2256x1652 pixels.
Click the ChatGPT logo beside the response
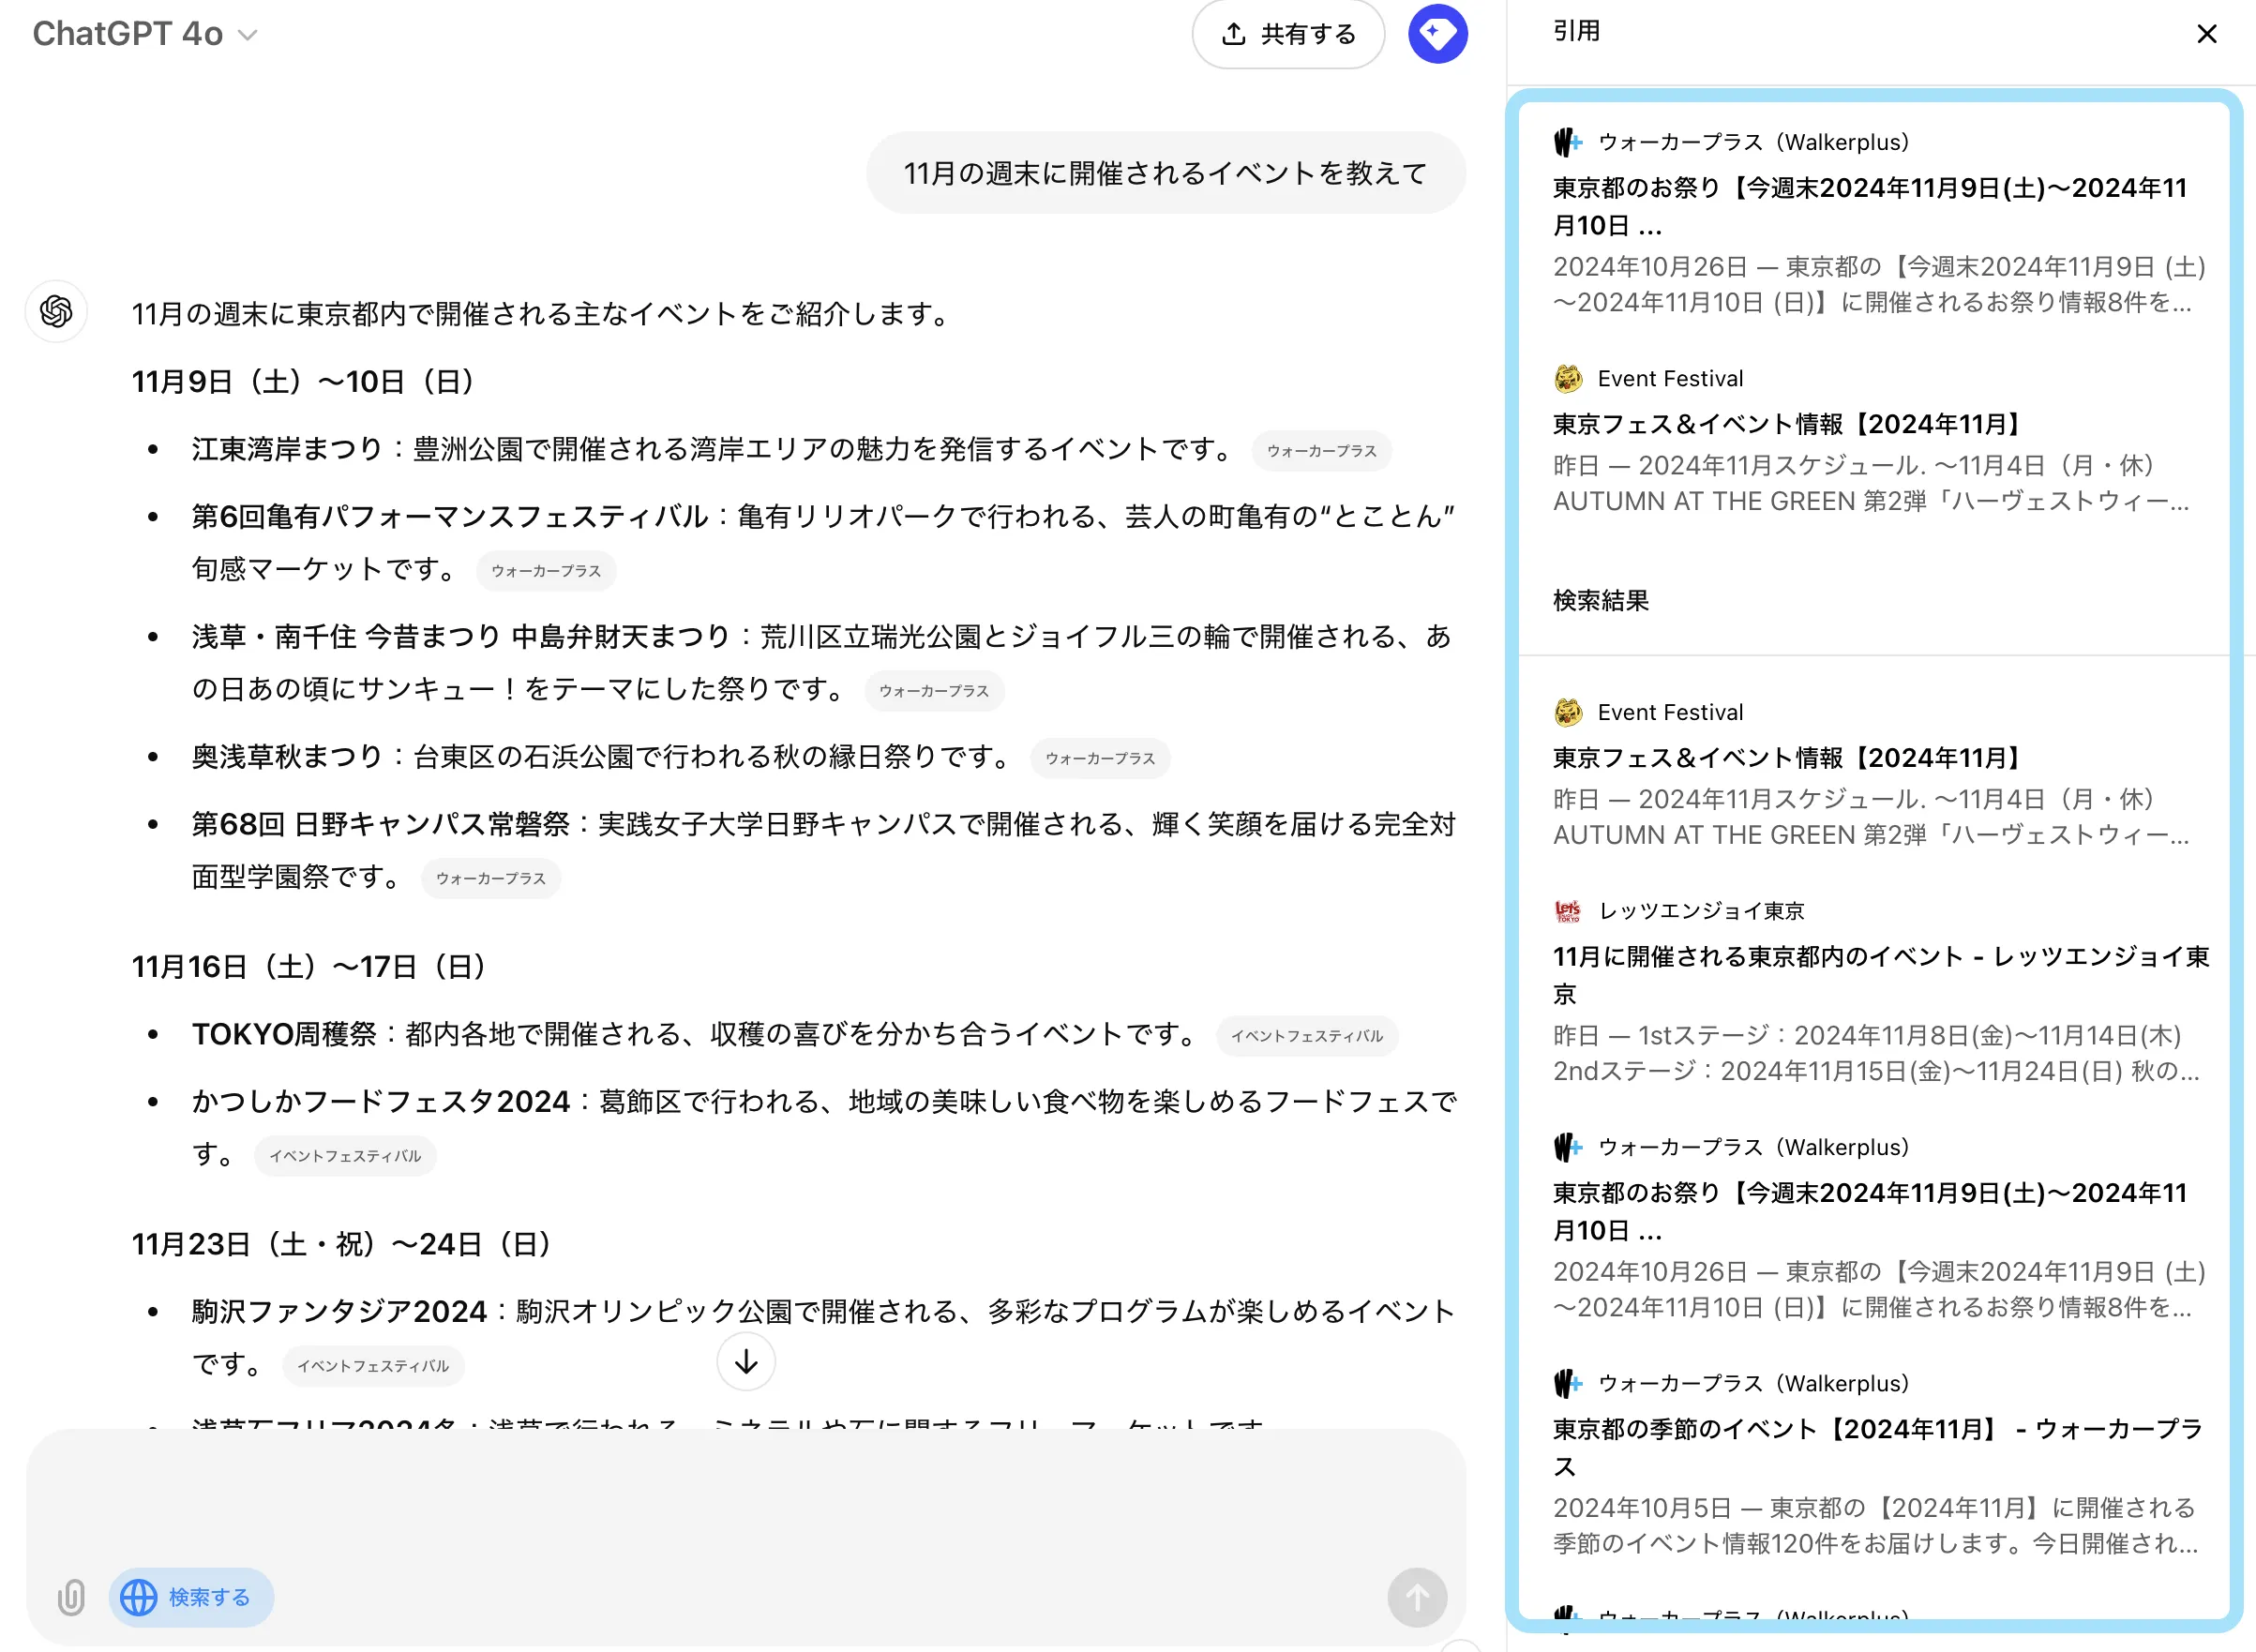click(x=56, y=311)
